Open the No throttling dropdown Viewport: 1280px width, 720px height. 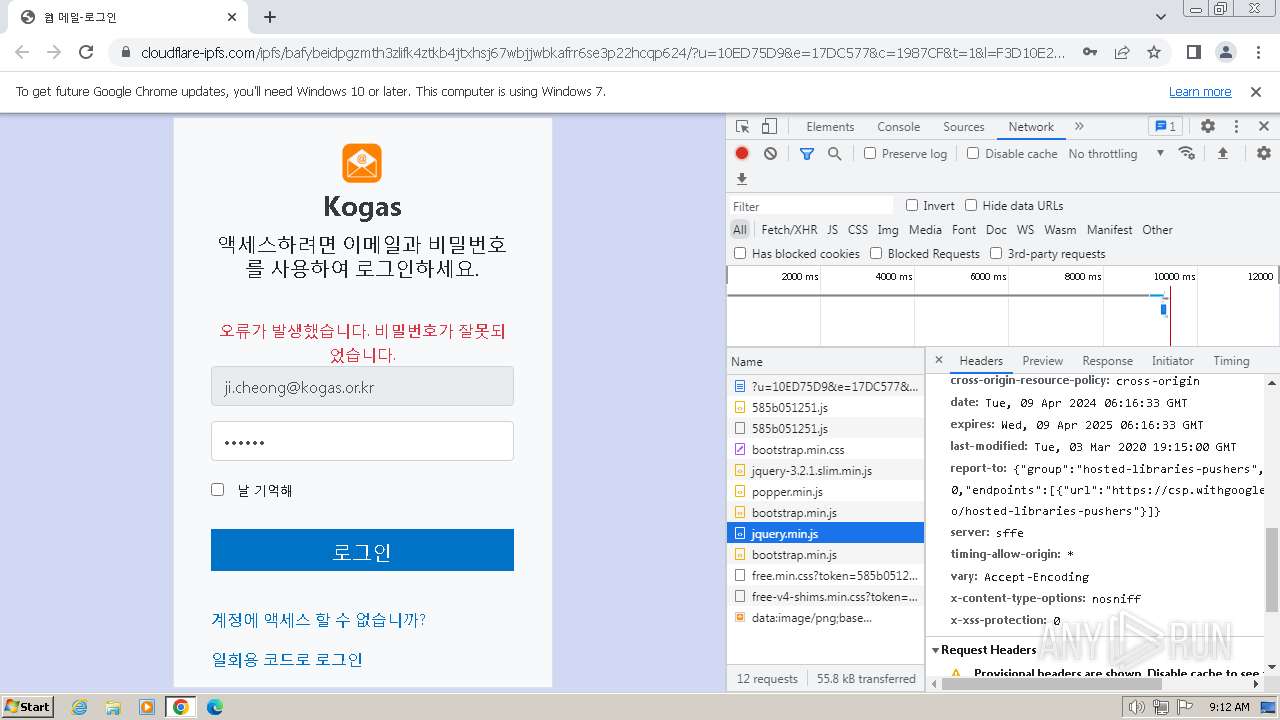(1116, 153)
